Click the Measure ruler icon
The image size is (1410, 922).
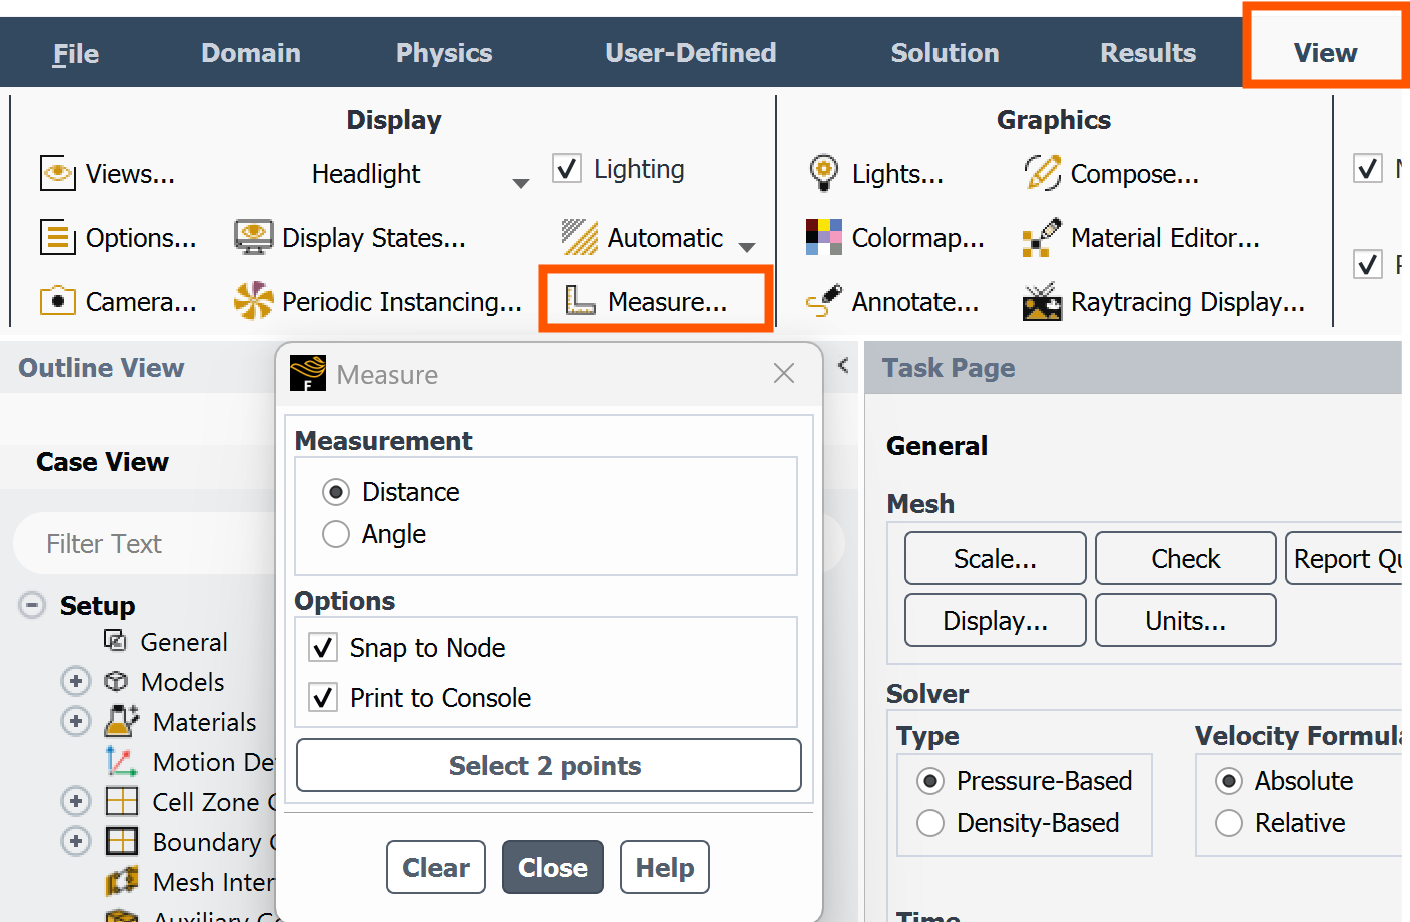click(580, 300)
